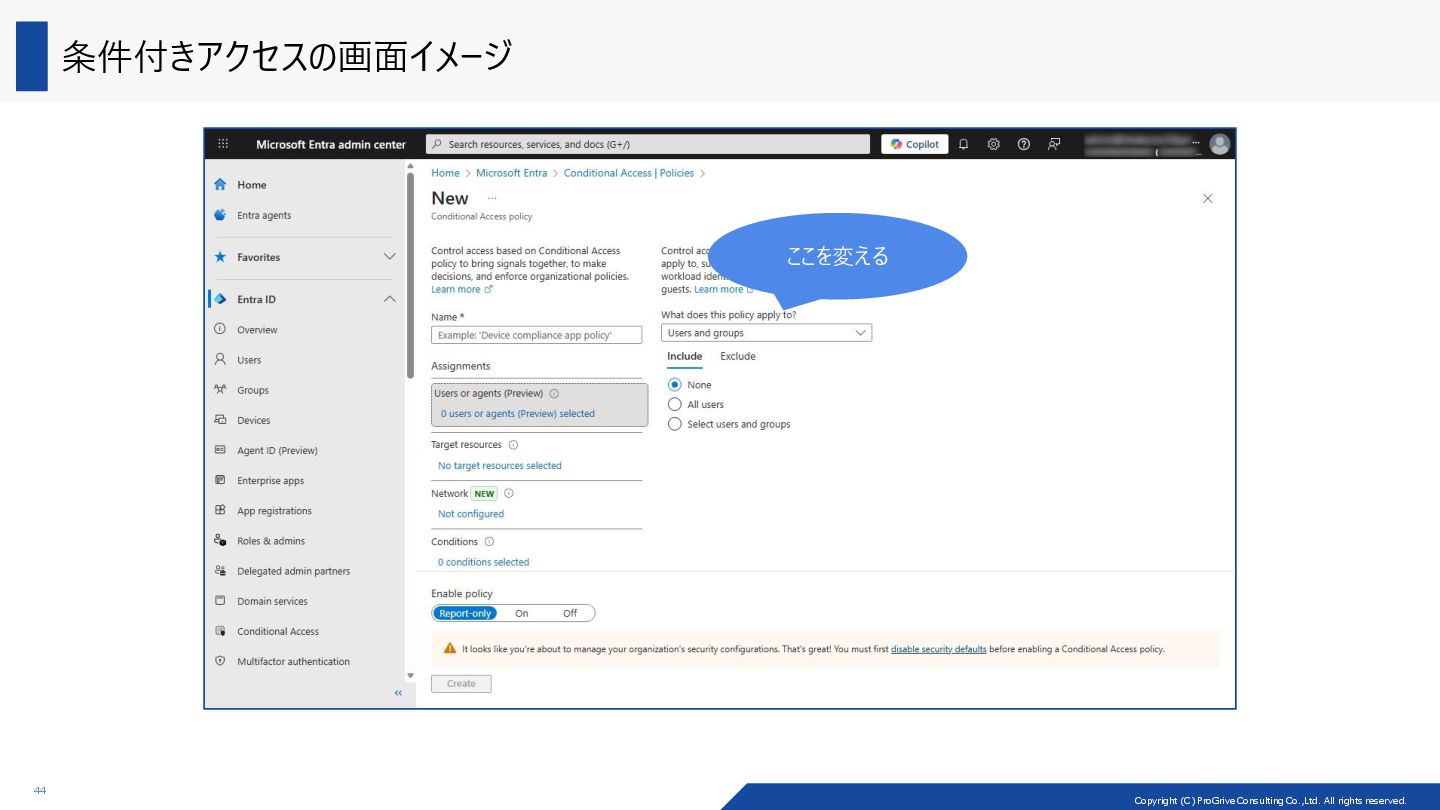The height and width of the screenshot is (810, 1440).
Task: Show info for Users or agents (Preview)
Action: [x=554, y=394]
